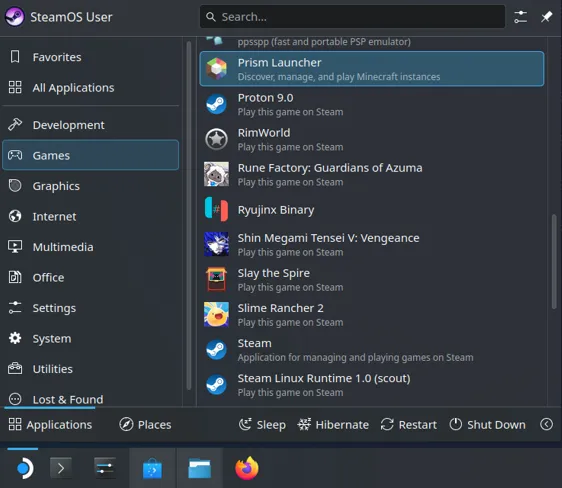
Task: Select the Development category
Action: click(90, 125)
